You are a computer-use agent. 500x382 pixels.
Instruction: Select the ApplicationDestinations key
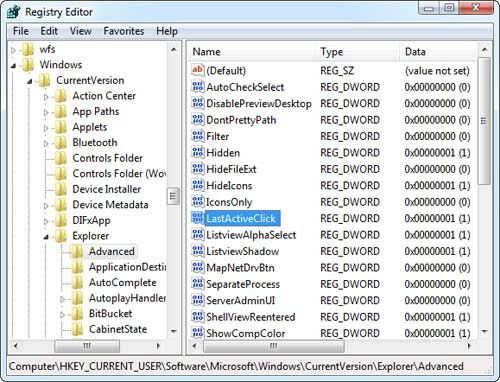[127, 267]
